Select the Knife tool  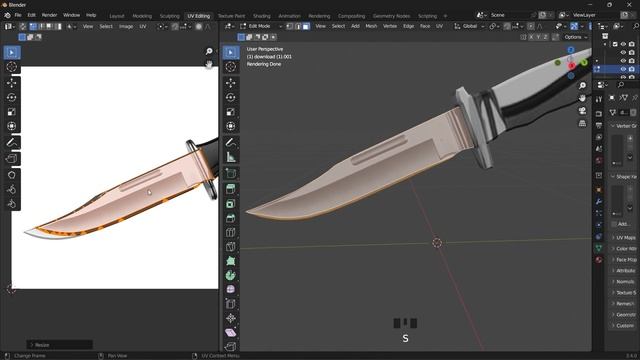click(231, 247)
